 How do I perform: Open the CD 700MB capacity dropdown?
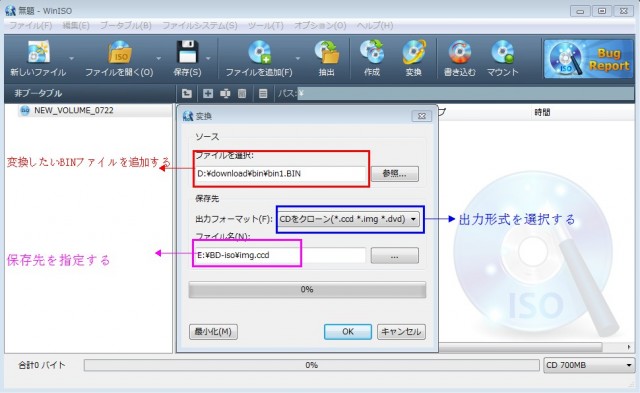(589, 365)
